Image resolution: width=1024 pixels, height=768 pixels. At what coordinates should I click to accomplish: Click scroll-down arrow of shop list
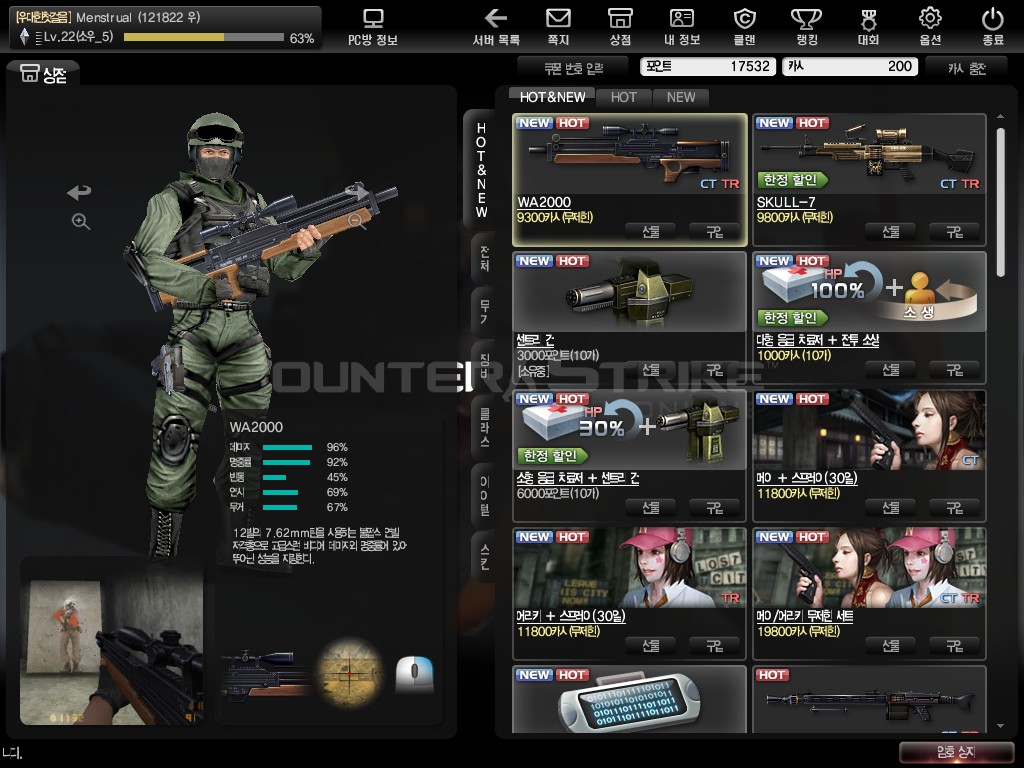coord(1000,726)
